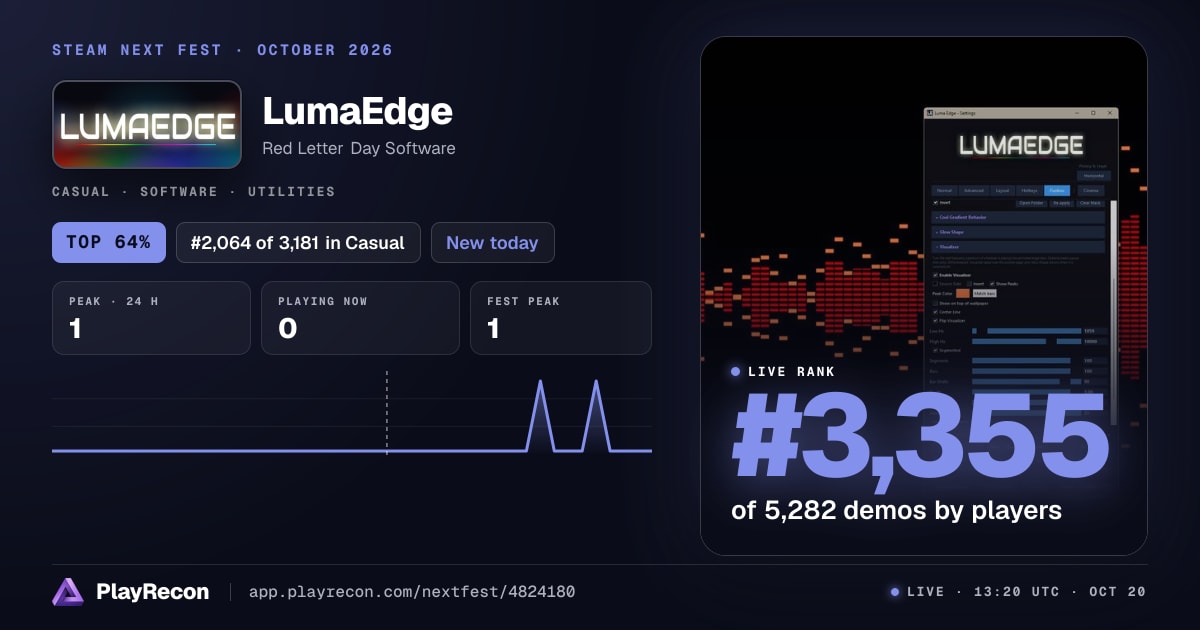
Task: Click the FEST PEAK stat card
Action: (x=561, y=318)
